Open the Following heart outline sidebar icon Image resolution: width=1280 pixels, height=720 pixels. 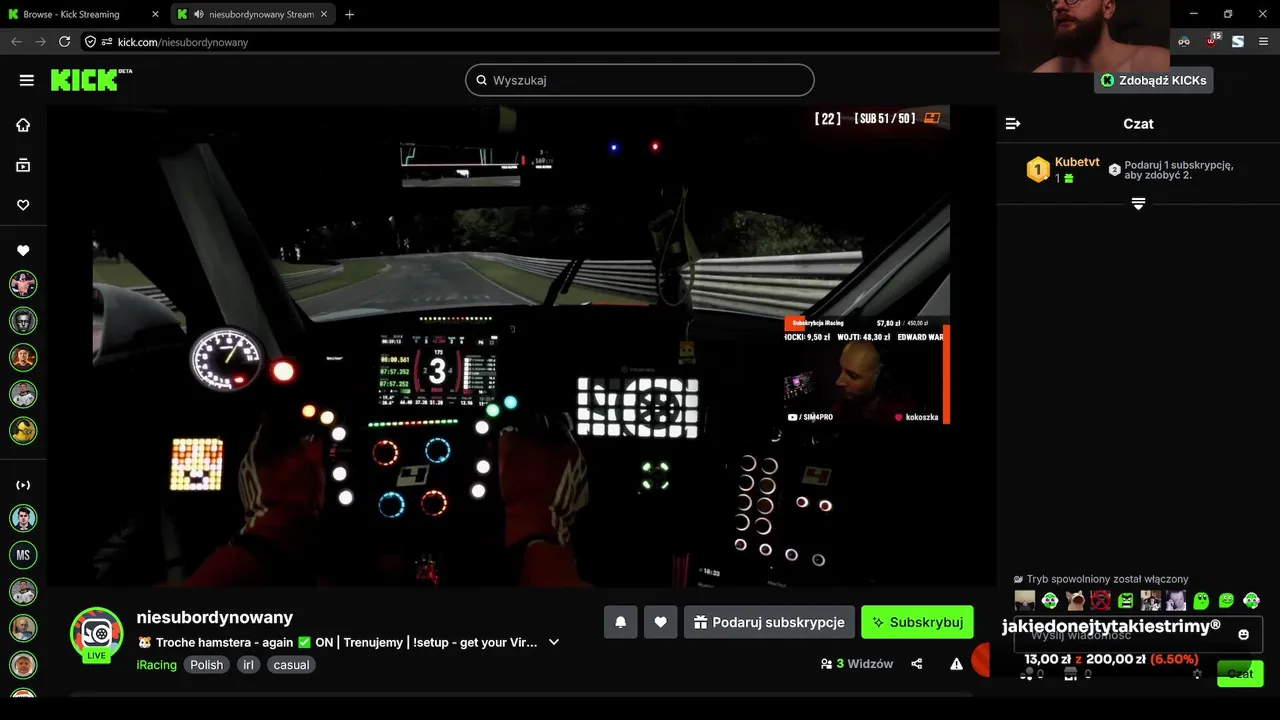(x=23, y=205)
